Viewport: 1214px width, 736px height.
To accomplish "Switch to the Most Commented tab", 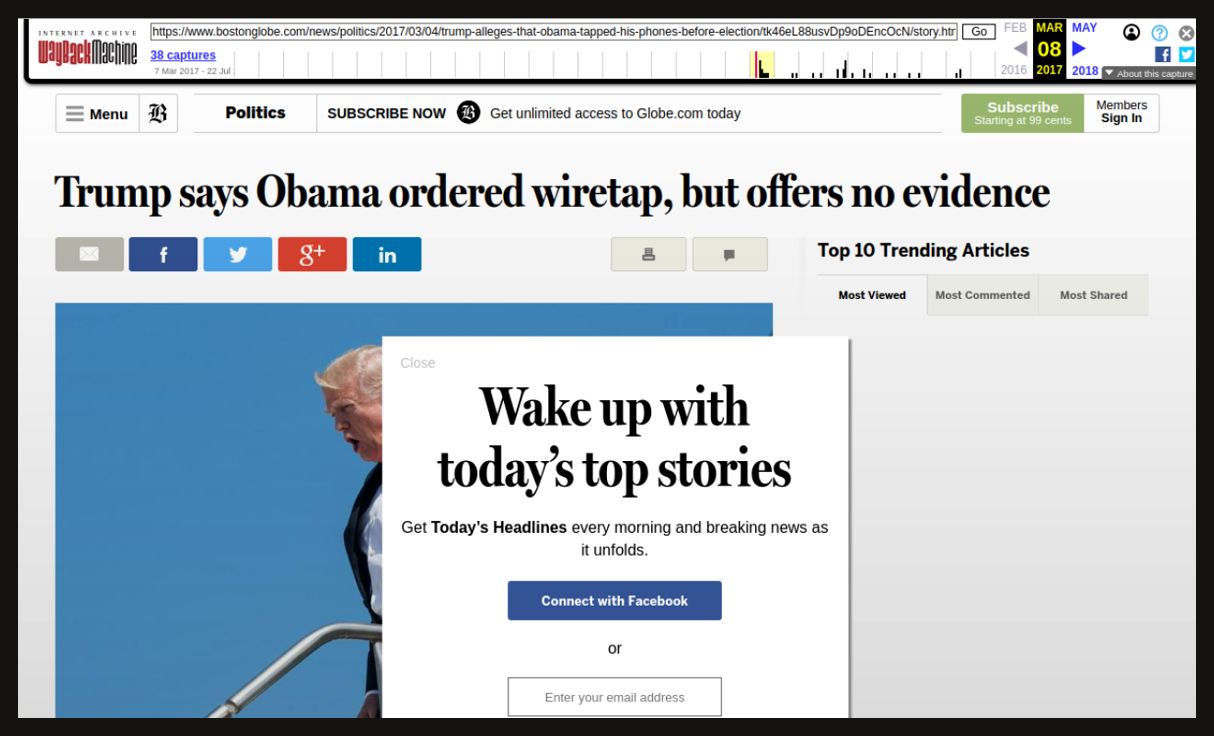I will pyautogui.click(x=983, y=295).
